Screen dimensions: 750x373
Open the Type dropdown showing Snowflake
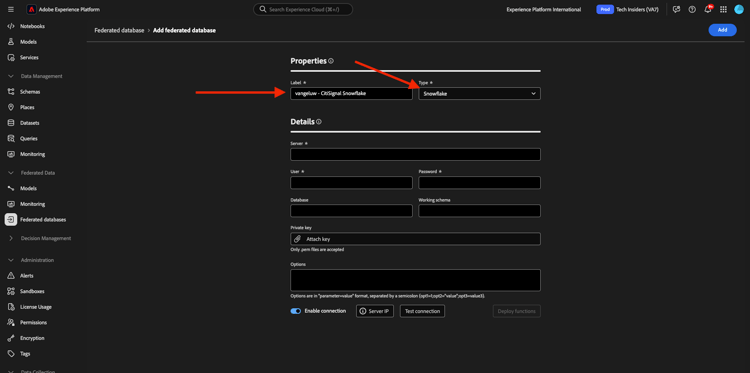click(479, 94)
